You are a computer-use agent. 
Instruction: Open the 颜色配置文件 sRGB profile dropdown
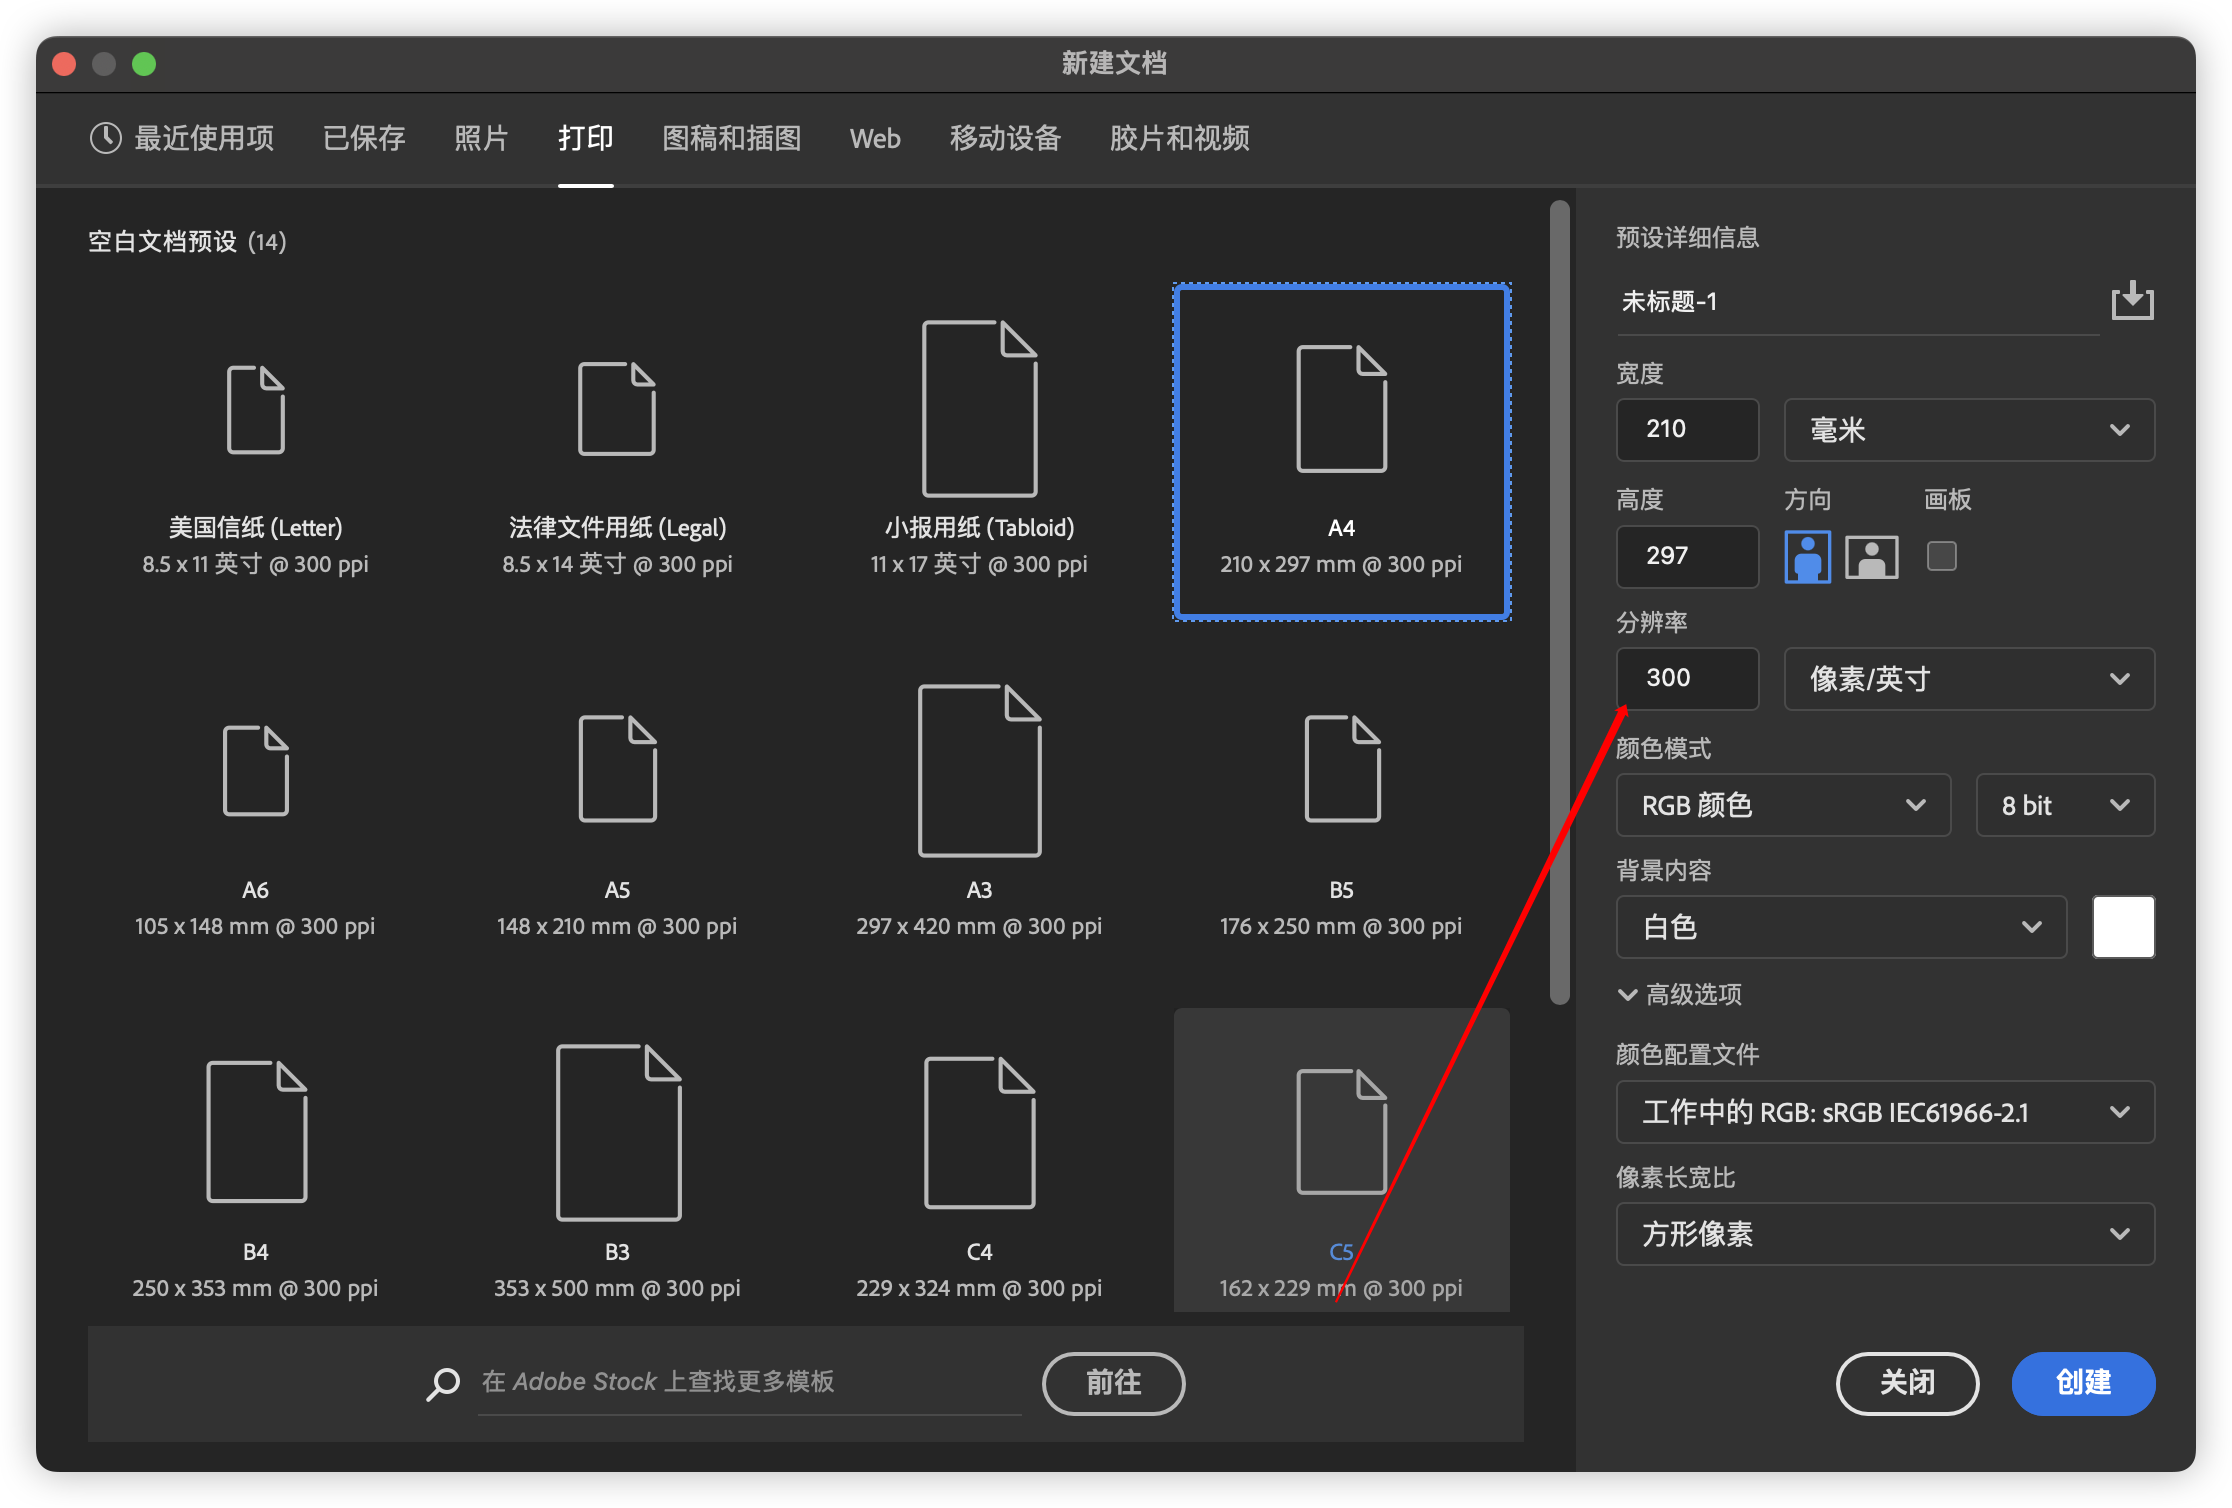tap(1885, 1112)
